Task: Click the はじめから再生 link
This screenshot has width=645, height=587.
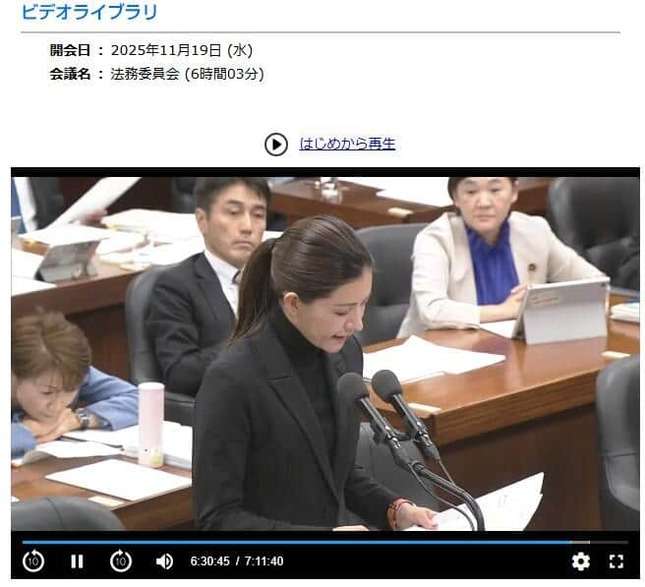Action: [347, 144]
